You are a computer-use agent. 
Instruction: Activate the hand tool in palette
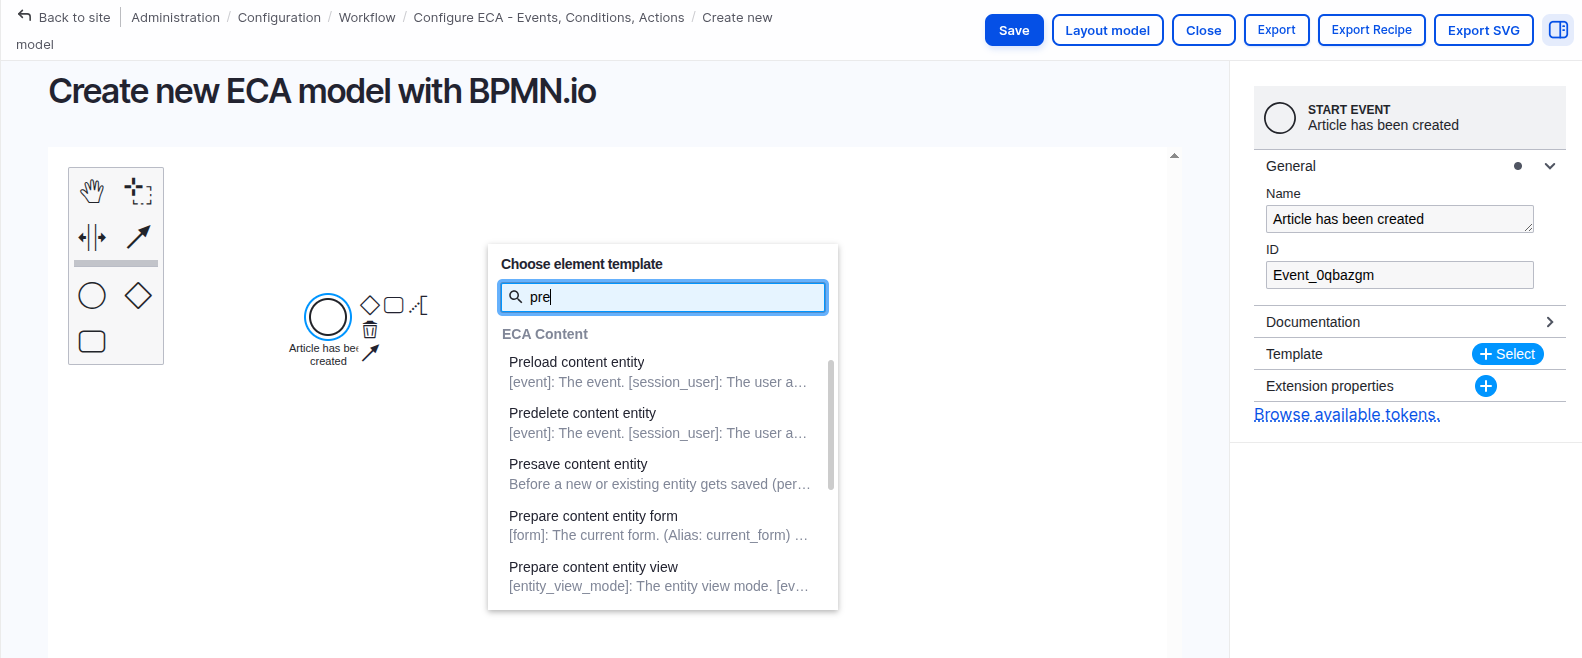point(92,190)
